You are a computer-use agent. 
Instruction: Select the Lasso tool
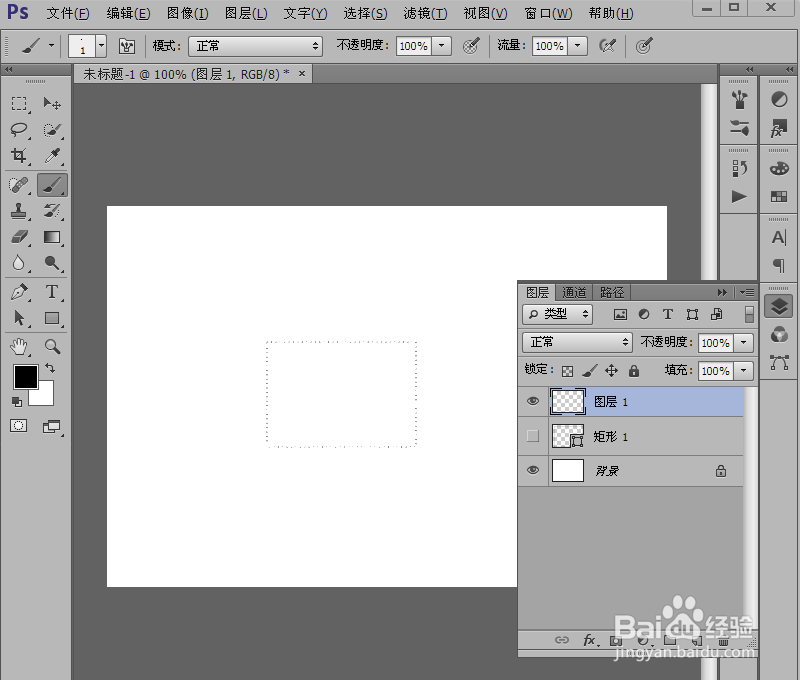point(19,130)
